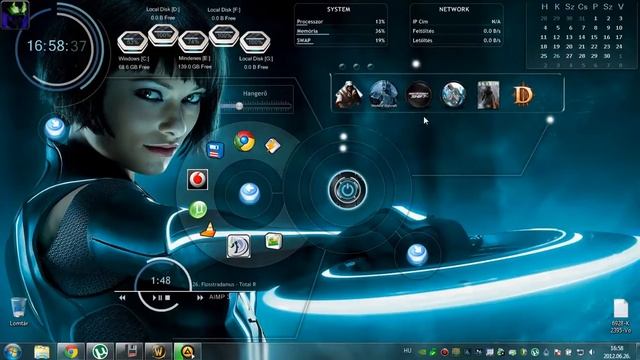Open the blue-white round game icon in dock
Screen dimensions: 640x360
click(453, 95)
